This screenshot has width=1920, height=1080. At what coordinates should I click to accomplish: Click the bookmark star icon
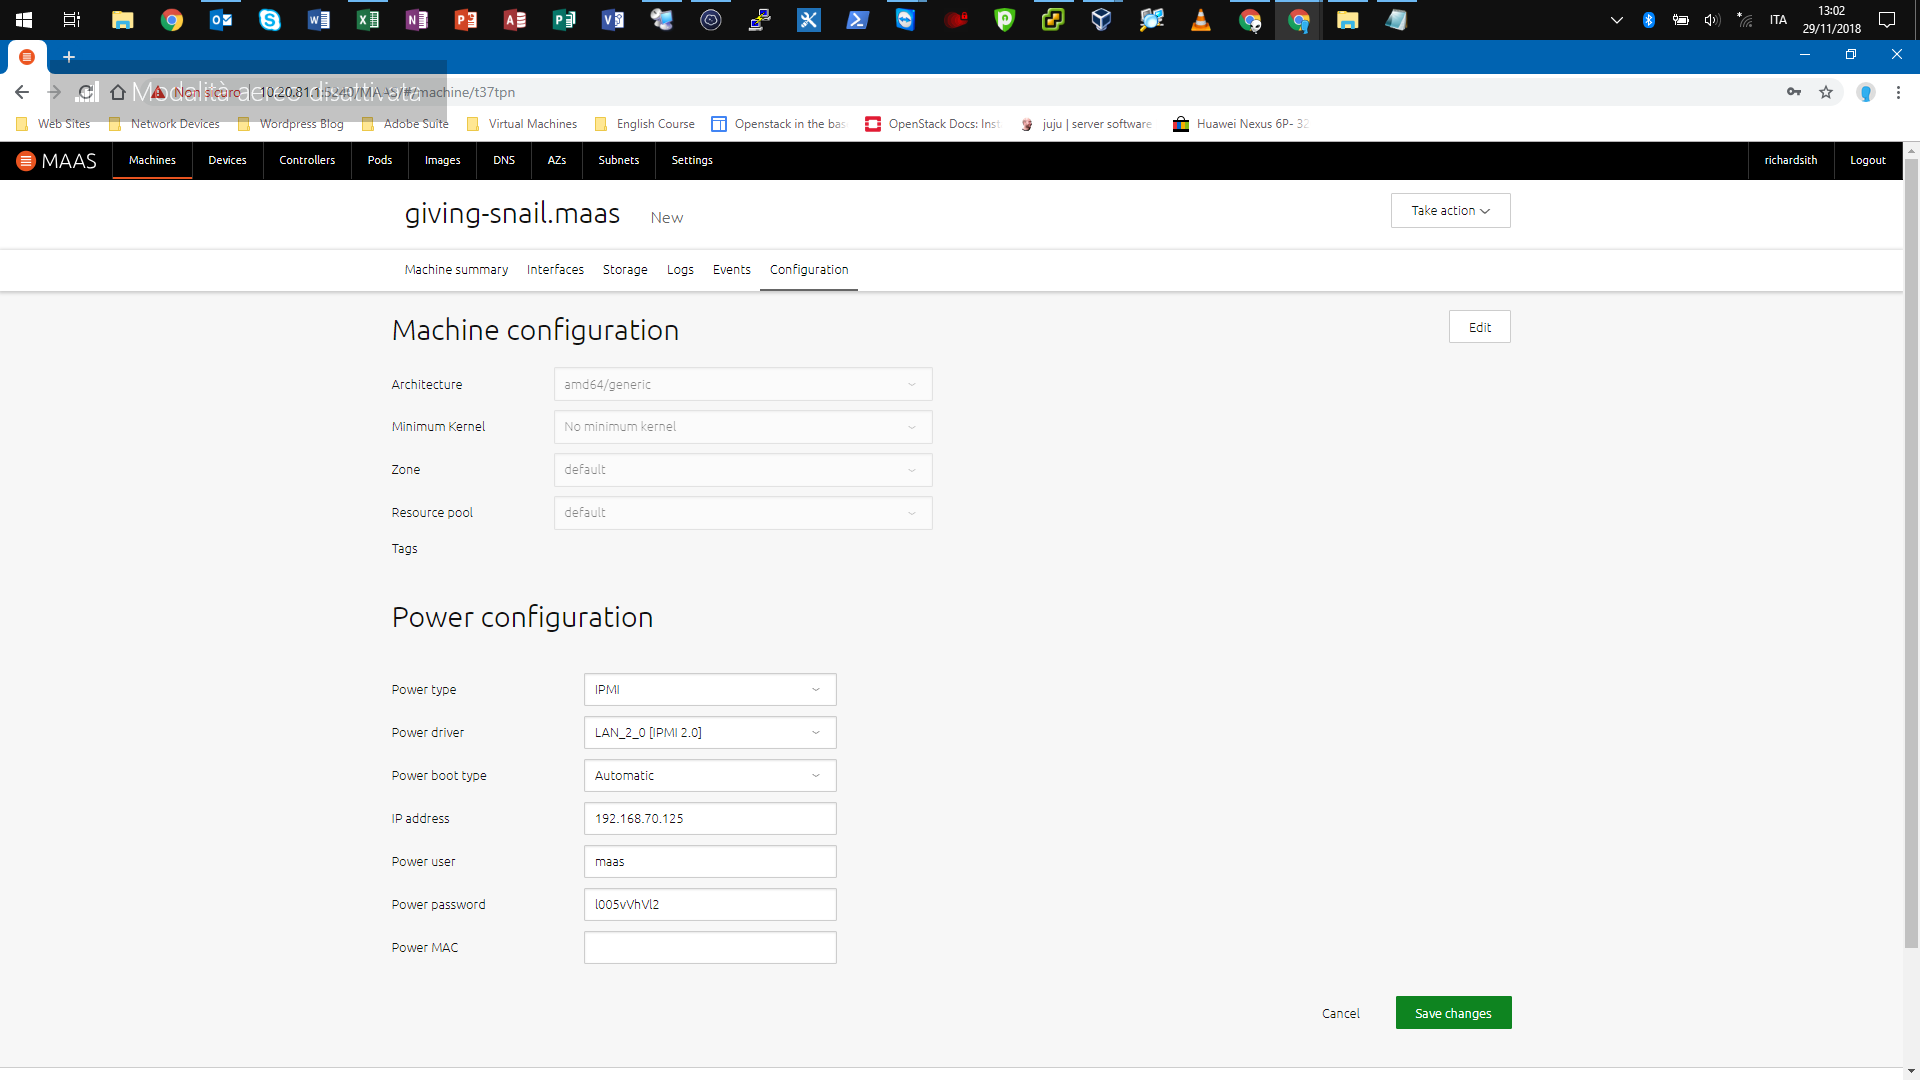[x=1826, y=92]
